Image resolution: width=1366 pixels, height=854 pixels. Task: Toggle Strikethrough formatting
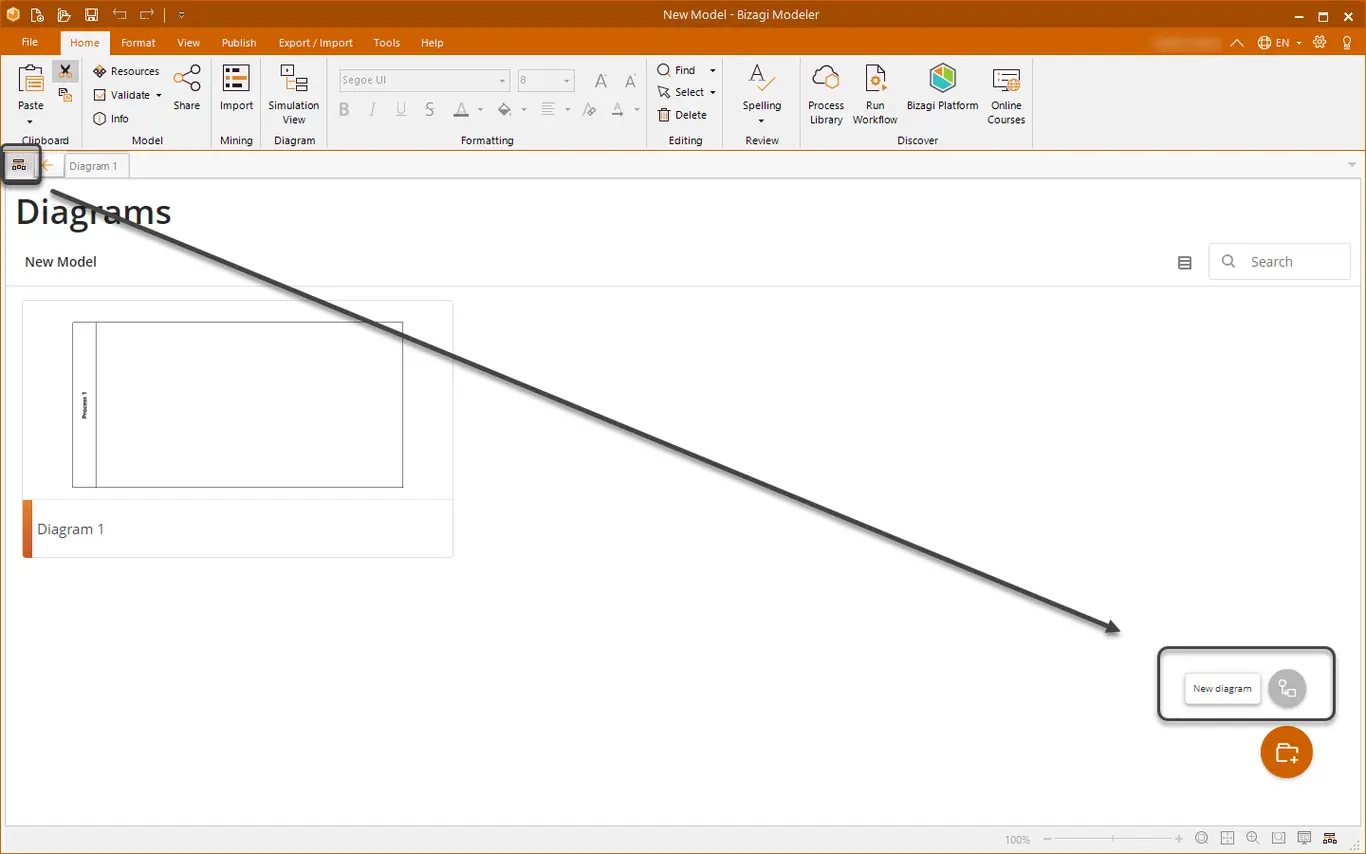[430, 110]
